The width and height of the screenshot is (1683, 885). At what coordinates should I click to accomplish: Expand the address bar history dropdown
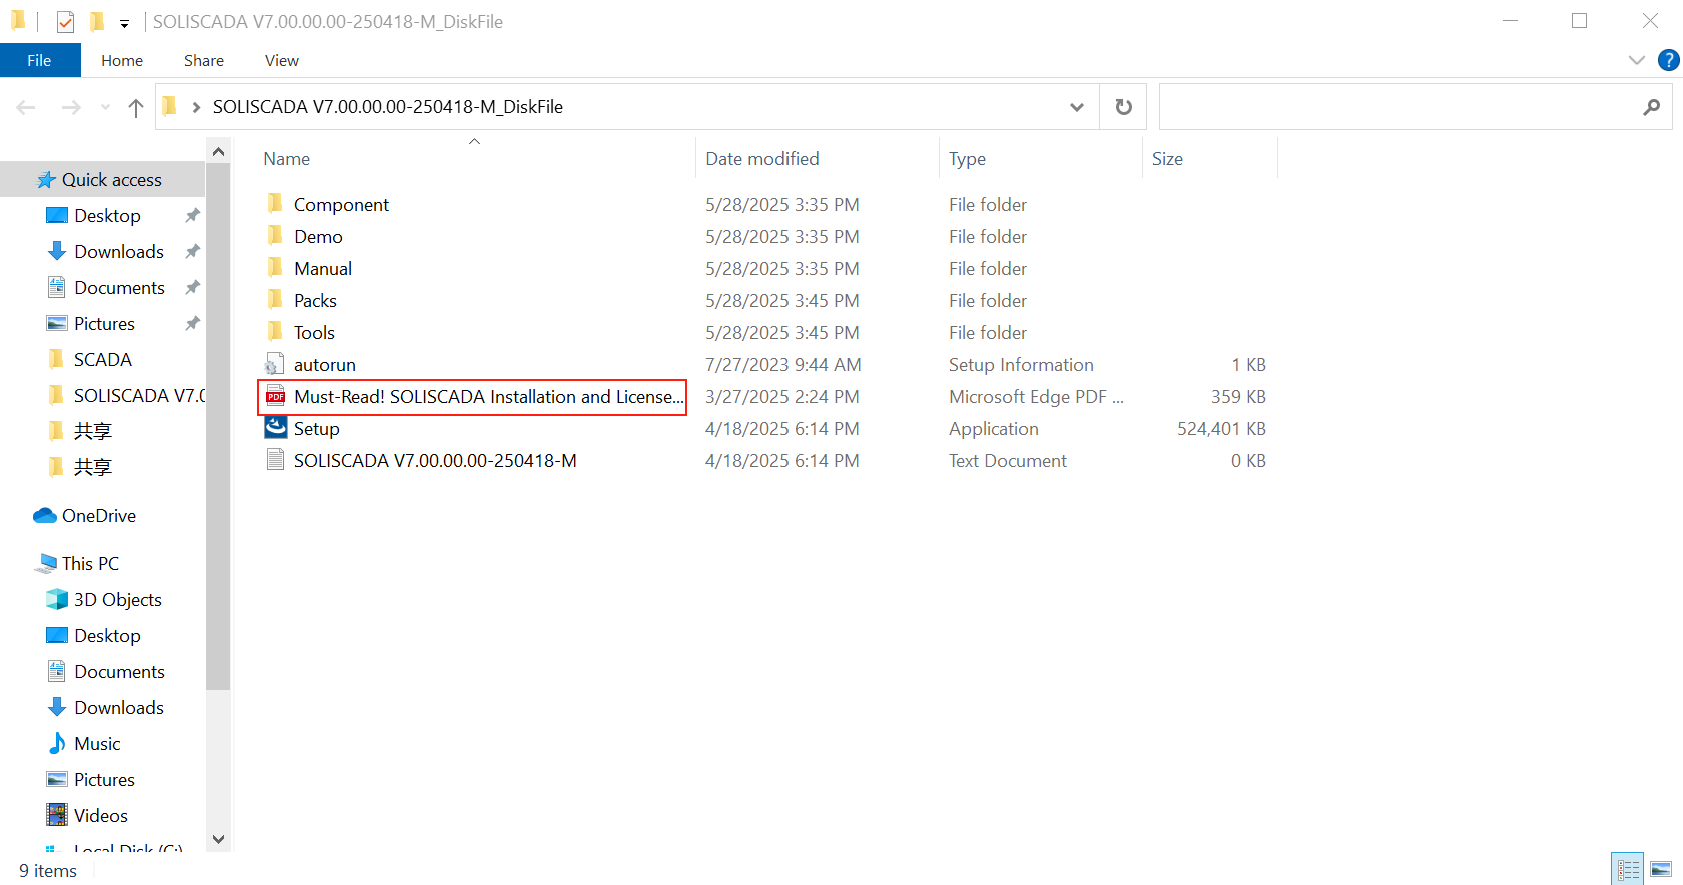(1077, 107)
